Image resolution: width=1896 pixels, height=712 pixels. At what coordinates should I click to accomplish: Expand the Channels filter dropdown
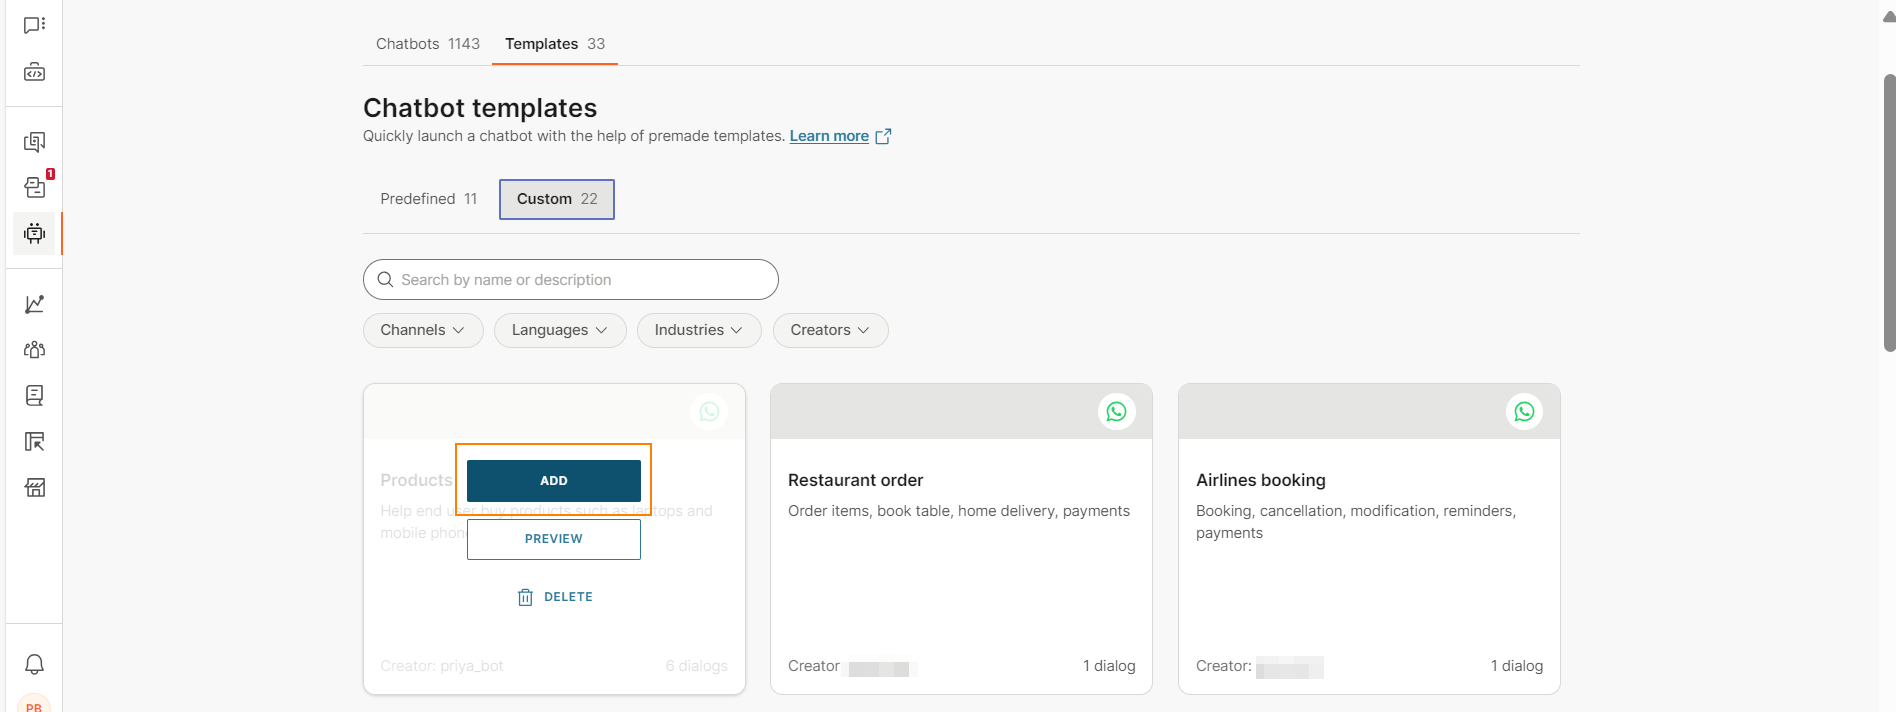coord(423,330)
